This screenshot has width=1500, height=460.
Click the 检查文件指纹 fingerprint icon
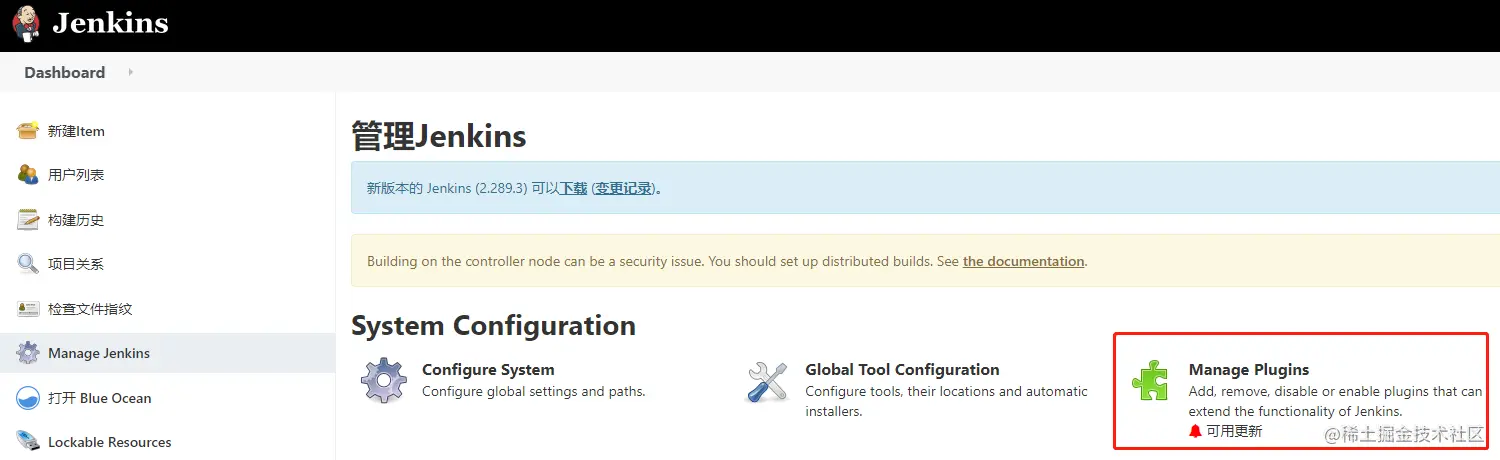point(28,309)
